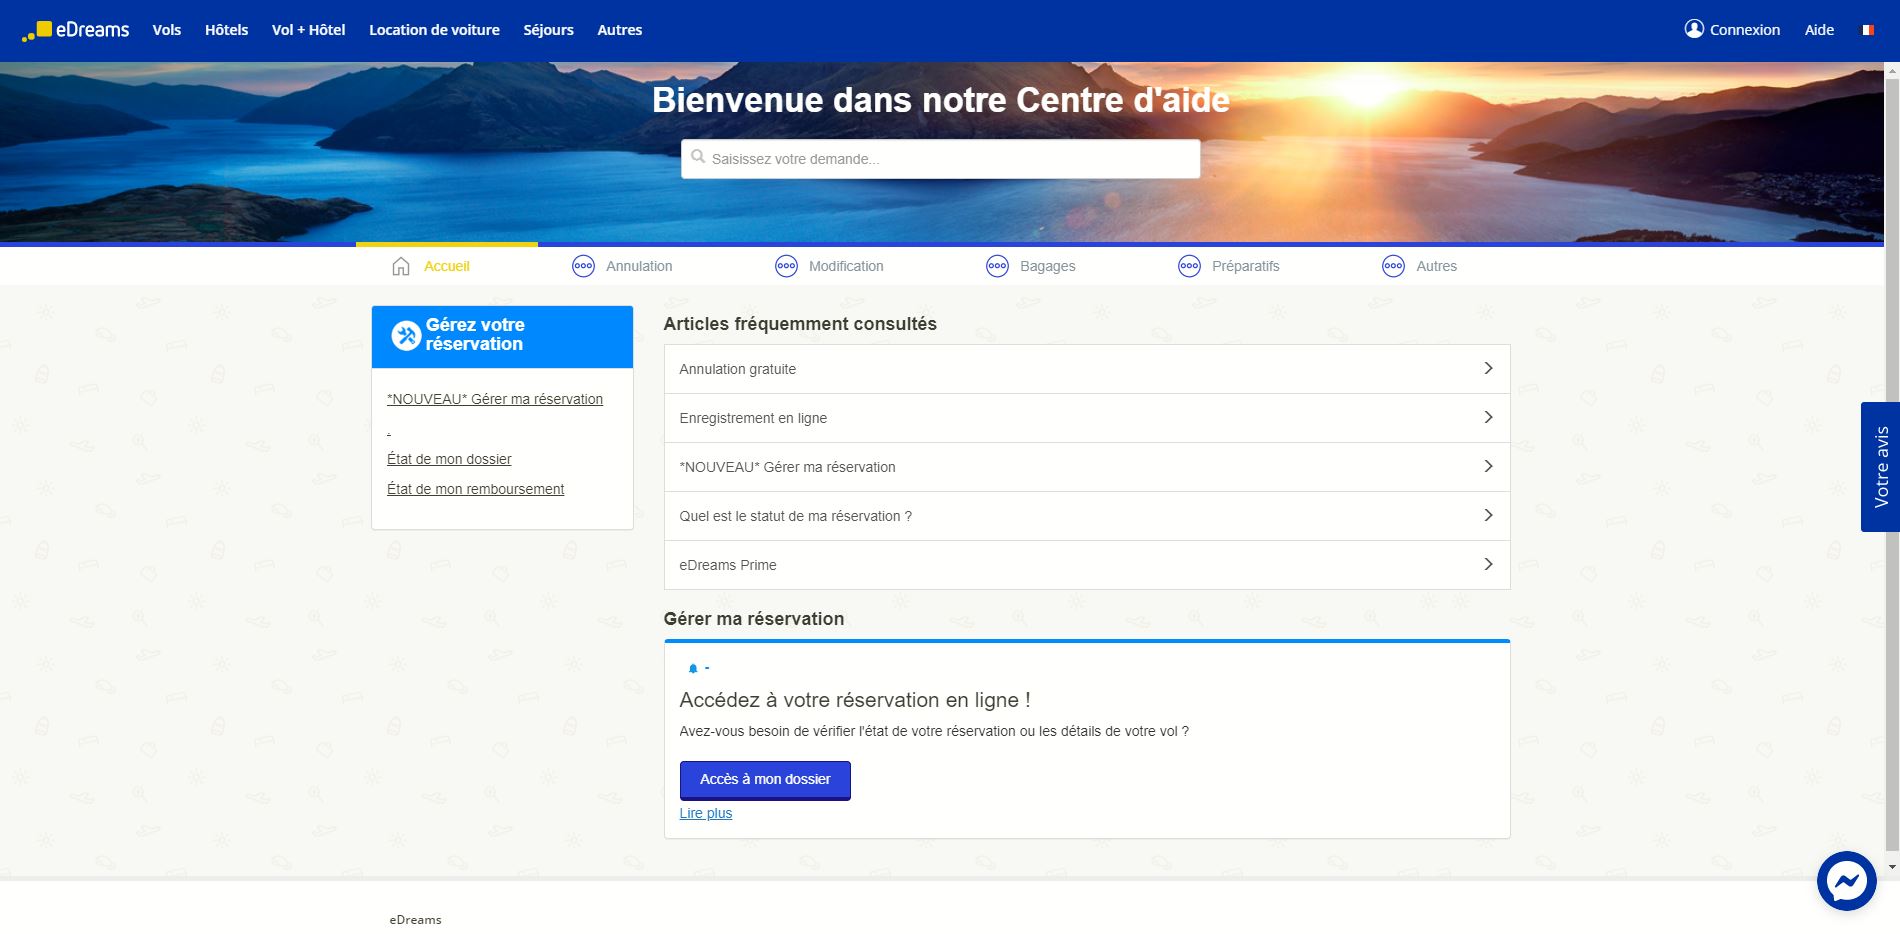Click the bell notification icon
The width and height of the screenshot is (1900, 934).
[x=692, y=668]
